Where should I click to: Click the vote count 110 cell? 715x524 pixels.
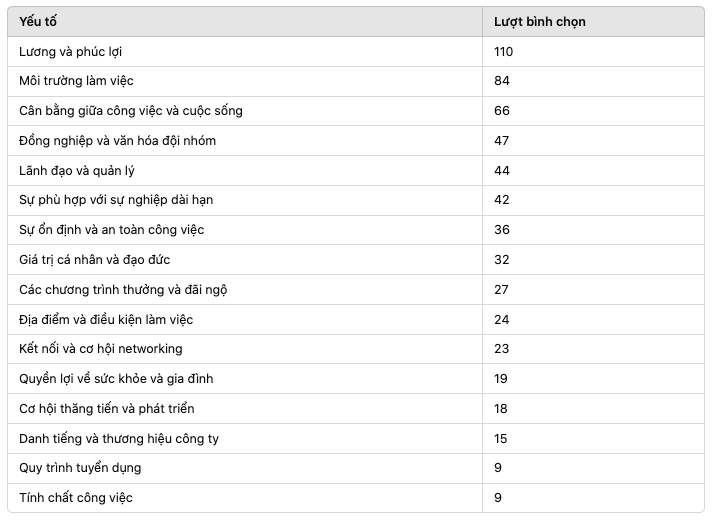coord(593,52)
